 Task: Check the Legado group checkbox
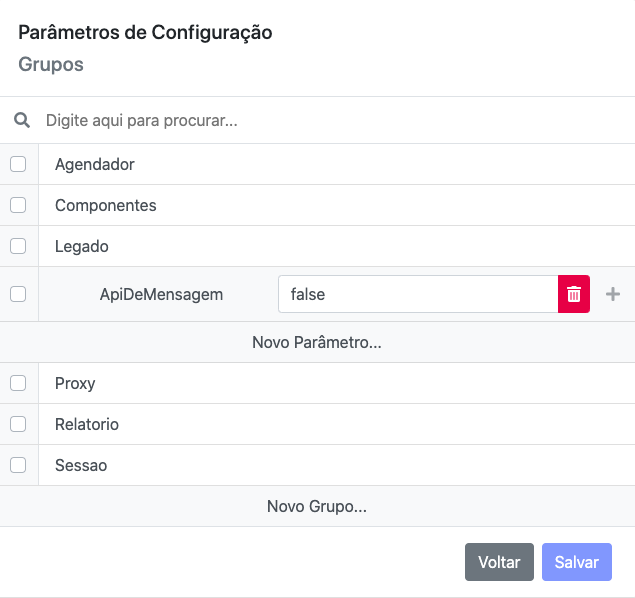click(18, 246)
